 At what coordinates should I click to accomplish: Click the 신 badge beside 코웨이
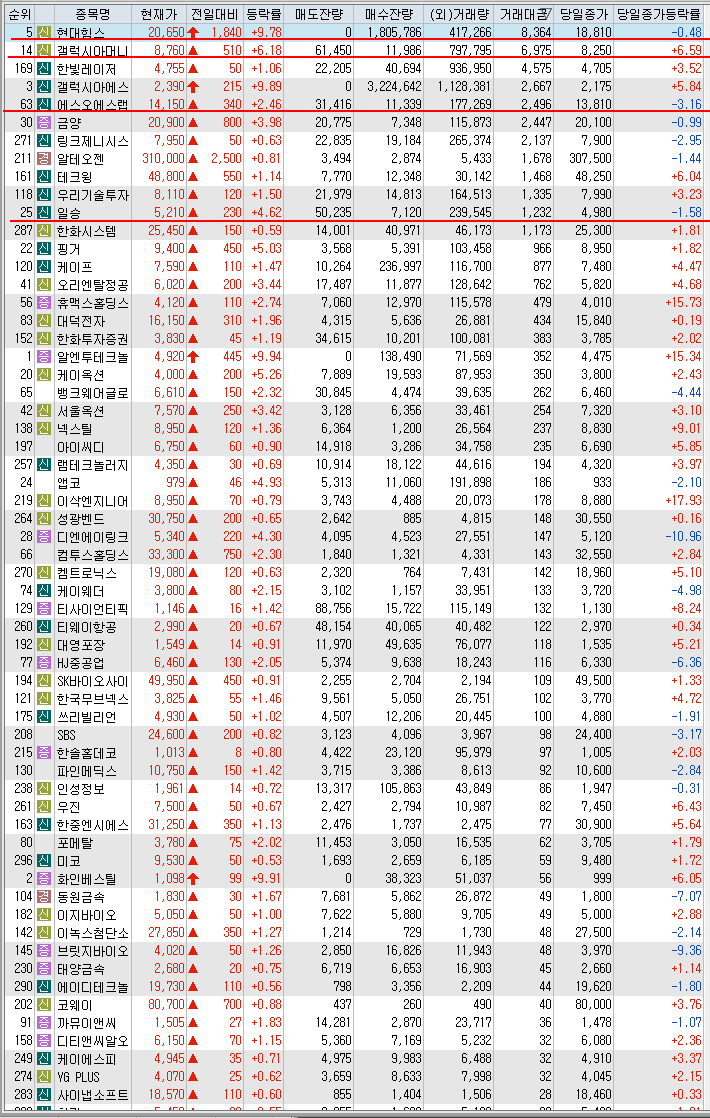click(x=44, y=1005)
